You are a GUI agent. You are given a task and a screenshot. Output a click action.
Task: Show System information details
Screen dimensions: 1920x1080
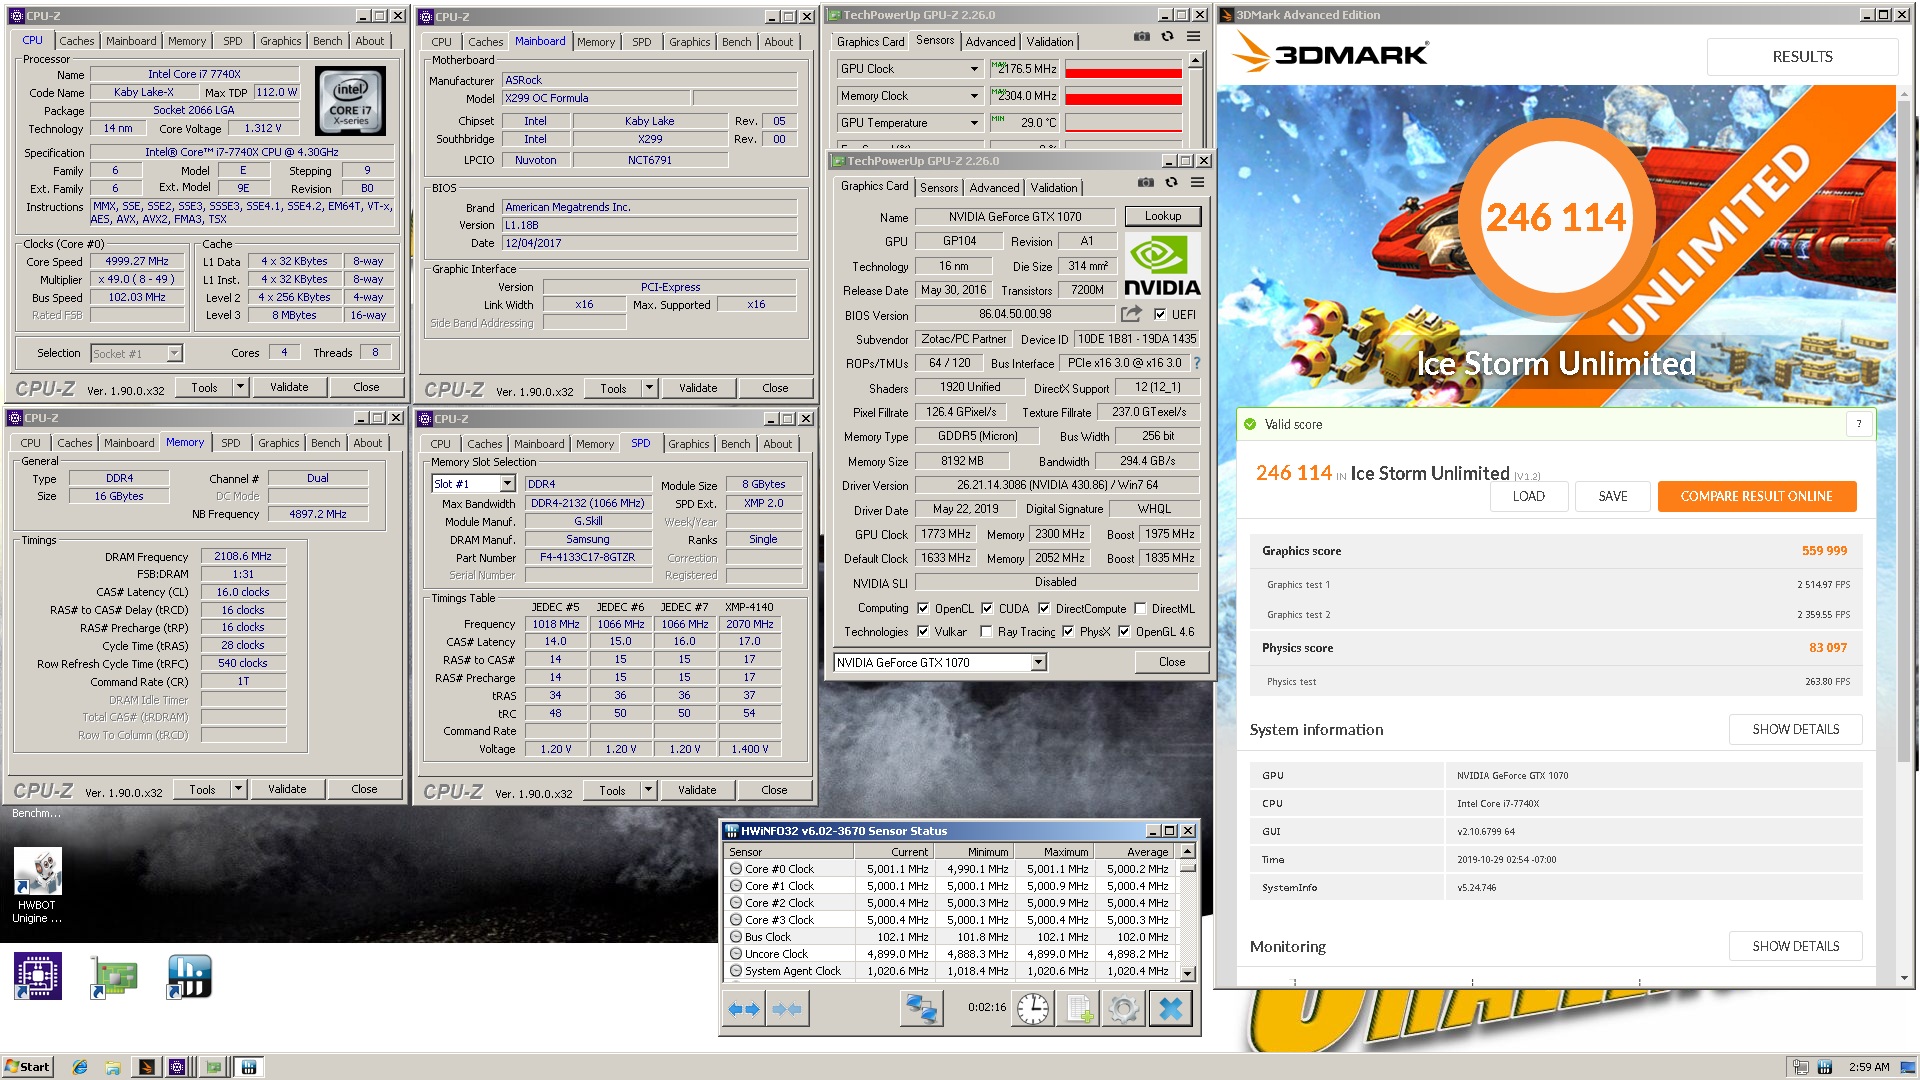tap(1795, 729)
